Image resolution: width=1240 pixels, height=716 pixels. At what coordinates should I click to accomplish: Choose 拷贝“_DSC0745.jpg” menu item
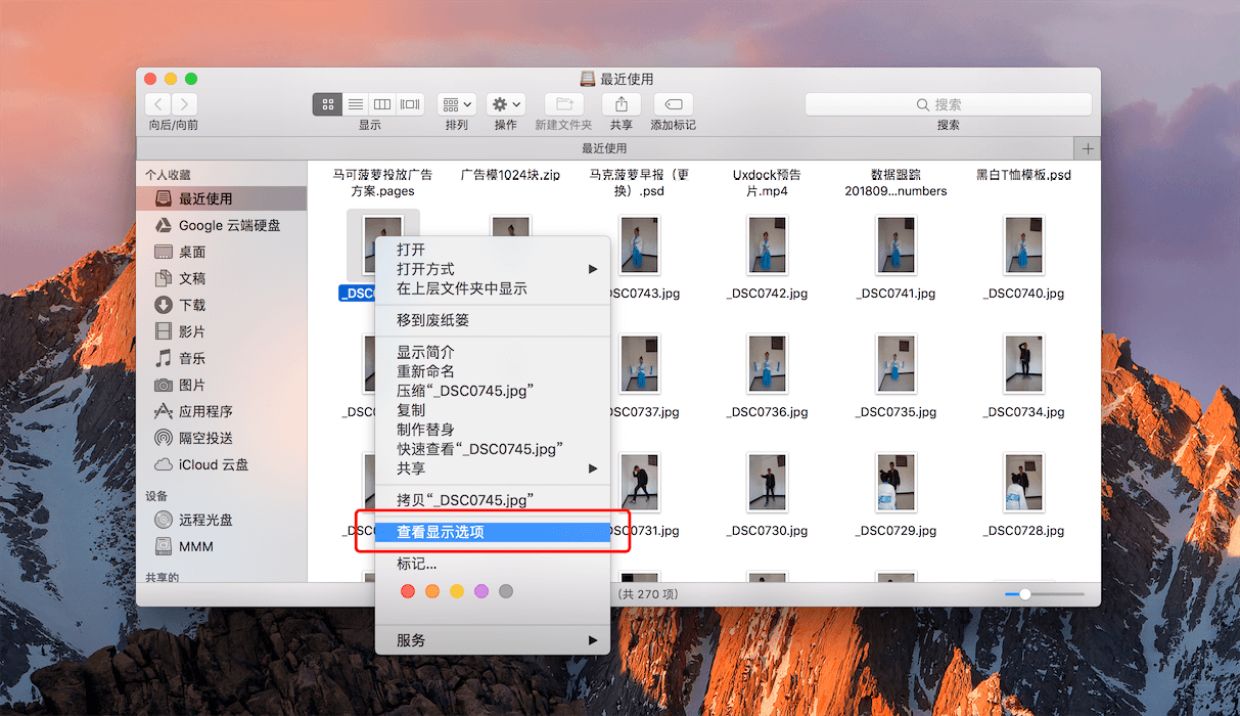click(492, 500)
